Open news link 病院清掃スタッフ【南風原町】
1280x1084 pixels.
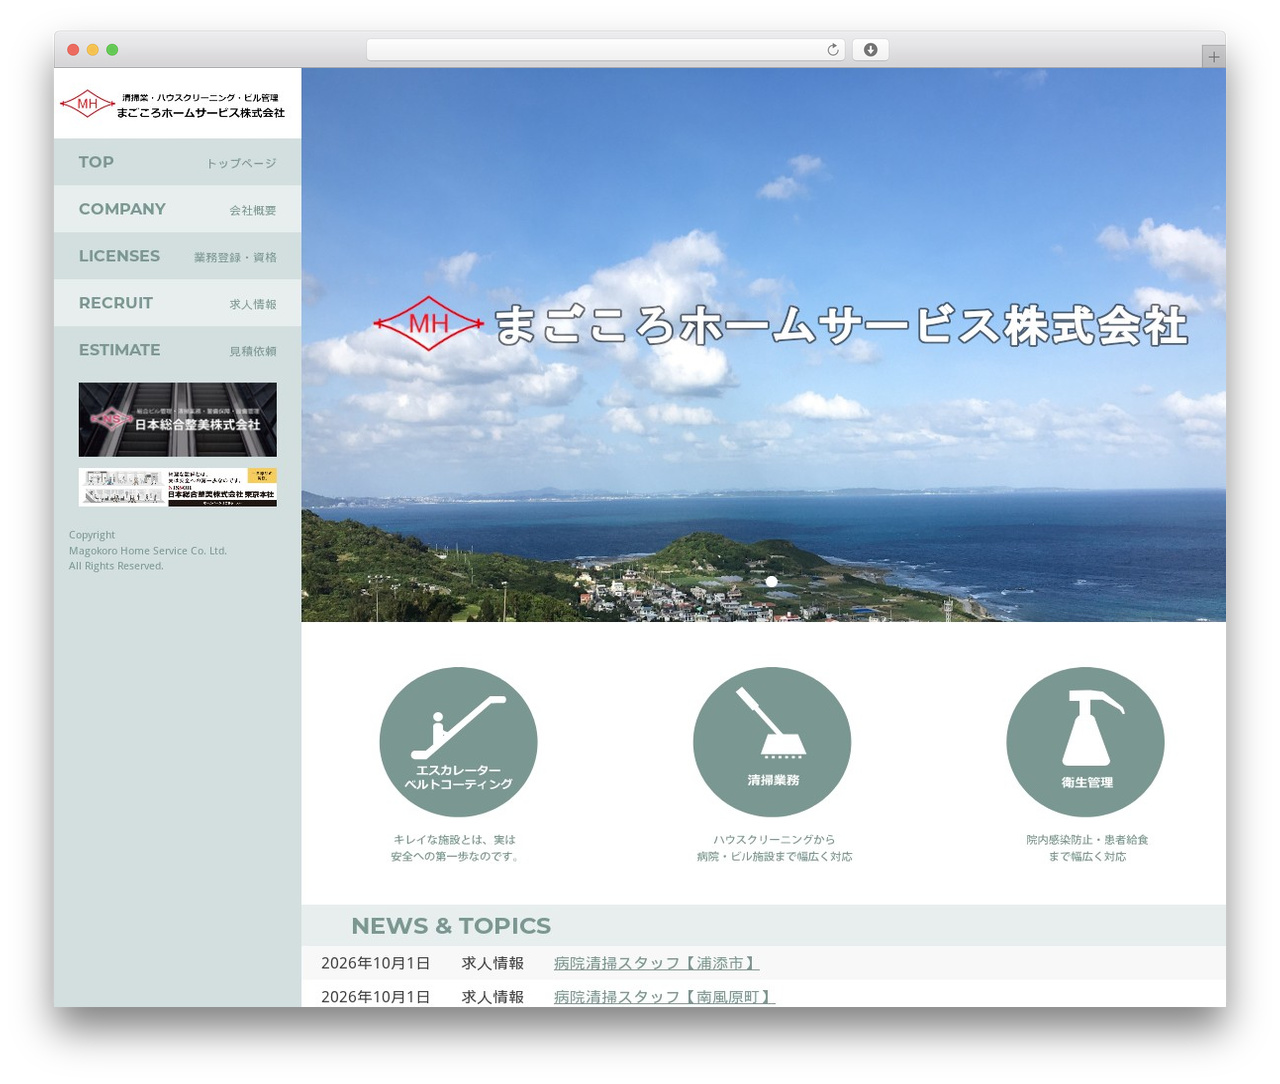tap(664, 997)
